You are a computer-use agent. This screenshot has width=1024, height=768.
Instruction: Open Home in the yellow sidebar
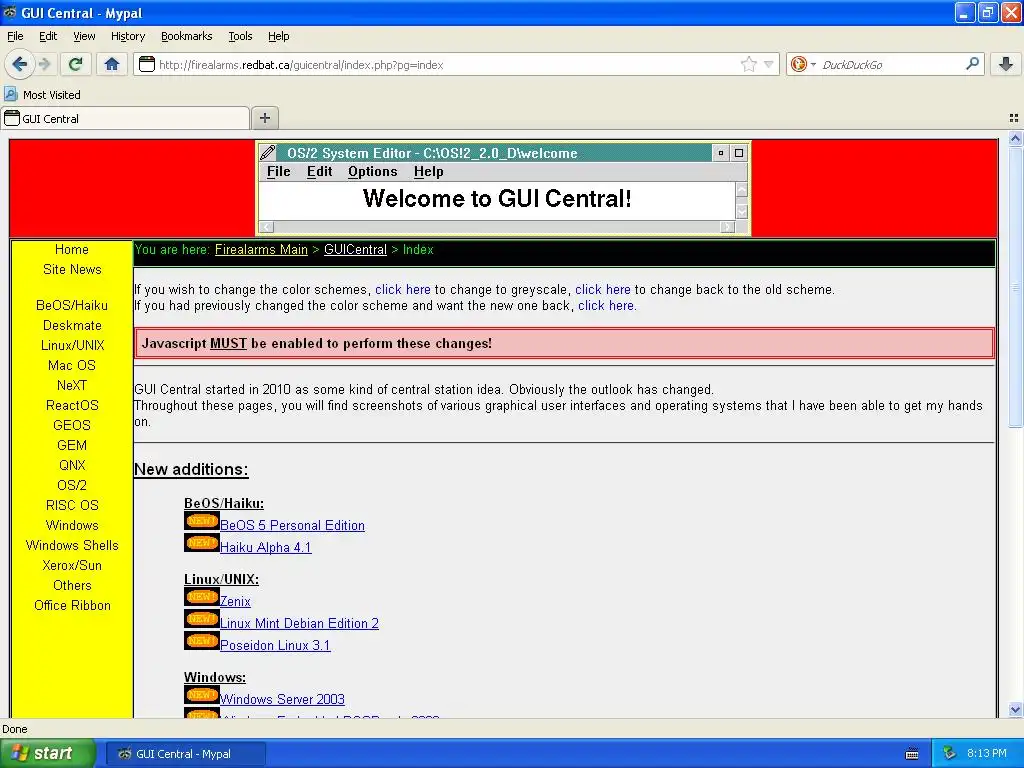[72, 249]
